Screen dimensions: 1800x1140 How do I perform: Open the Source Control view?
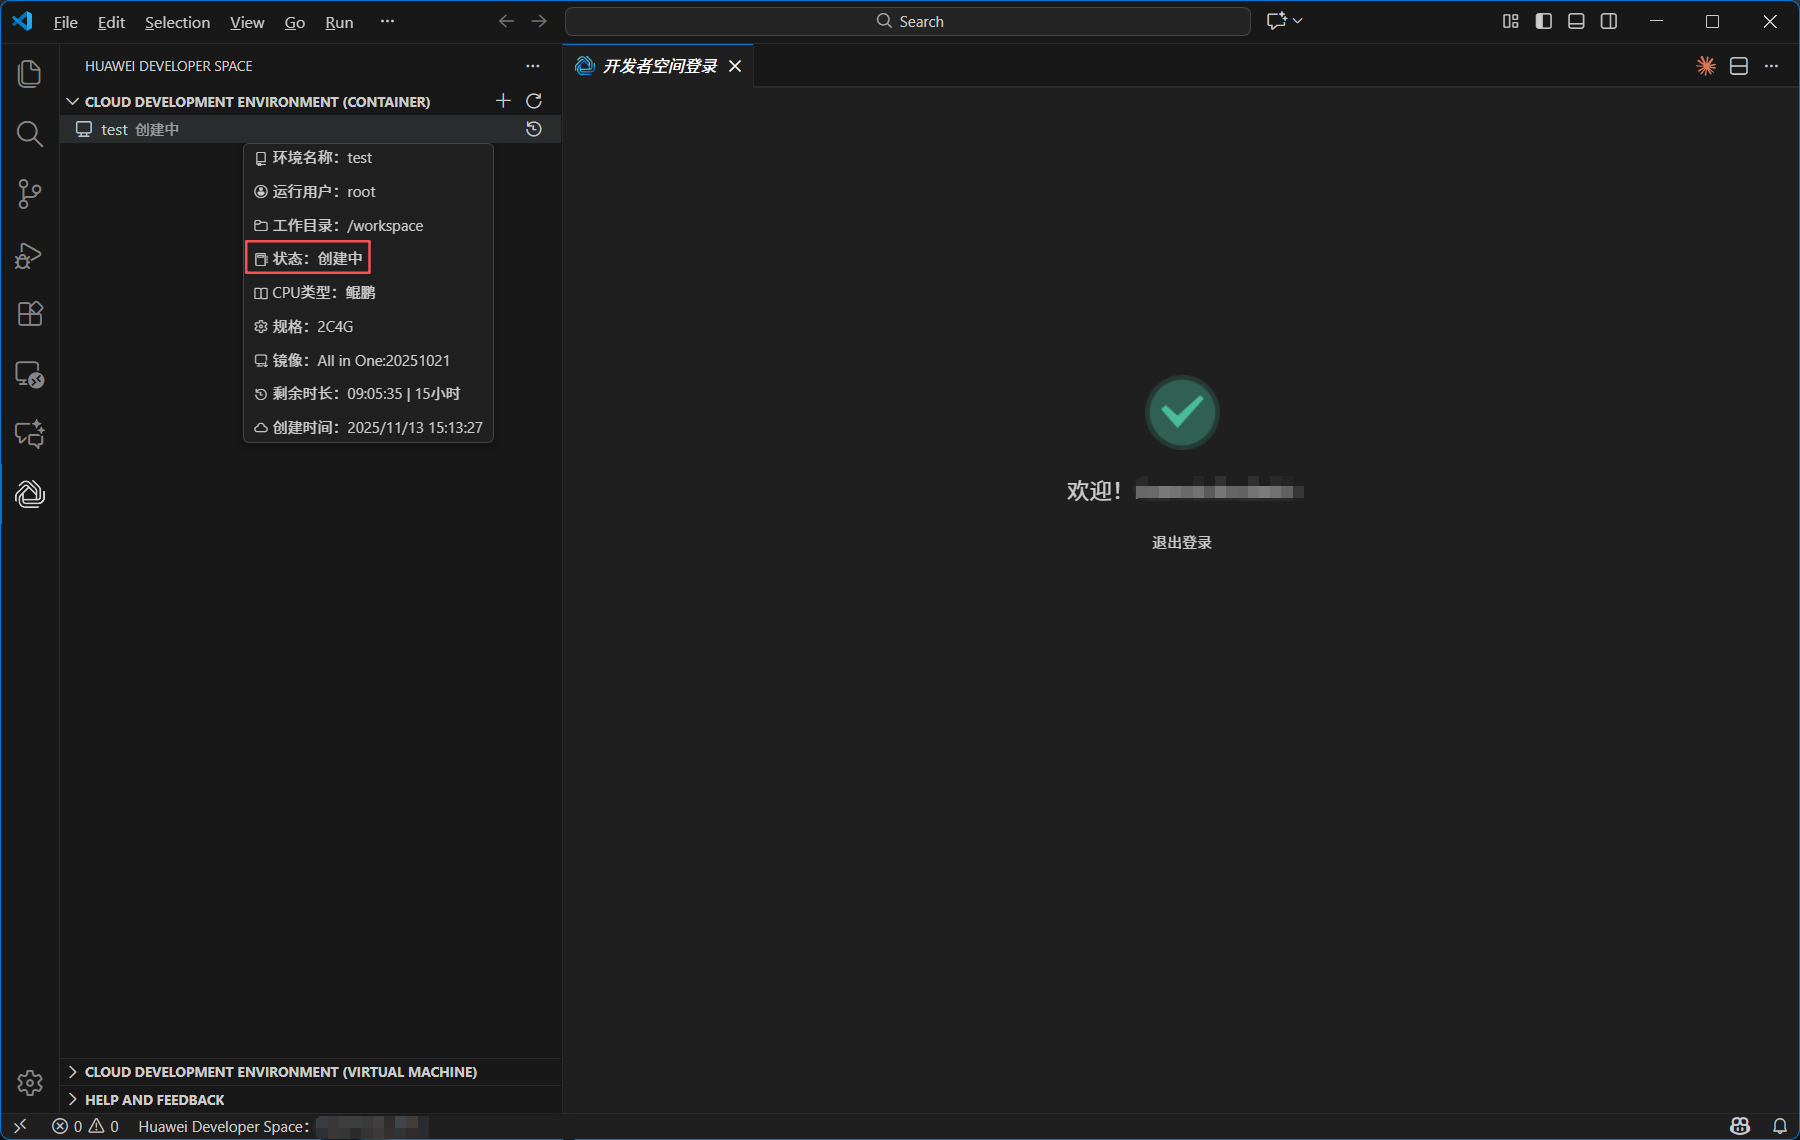coord(30,194)
